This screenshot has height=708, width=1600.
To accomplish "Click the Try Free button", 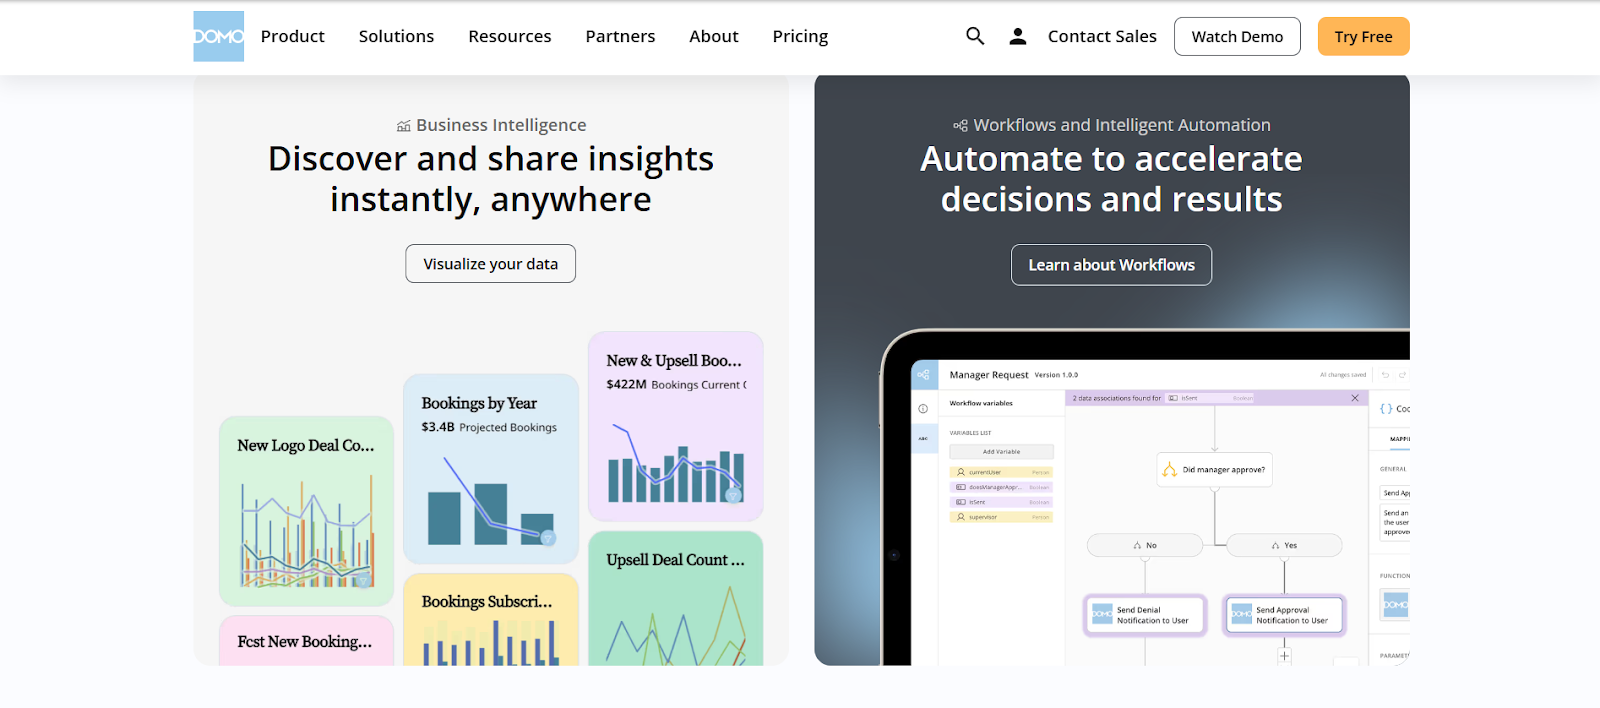I will click(x=1363, y=36).
